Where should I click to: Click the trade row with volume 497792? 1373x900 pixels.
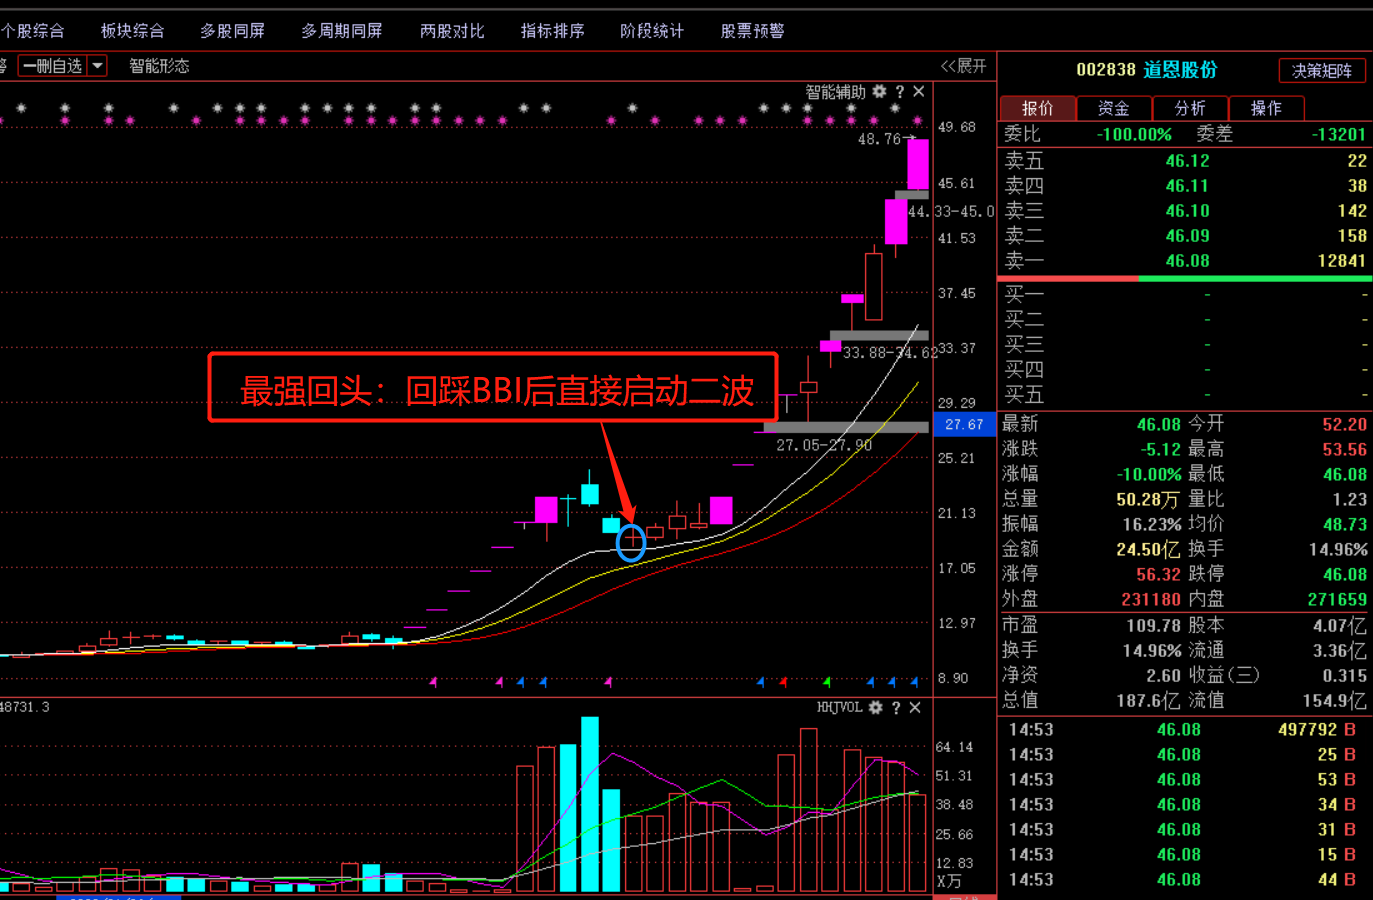click(x=1185, y=730)
